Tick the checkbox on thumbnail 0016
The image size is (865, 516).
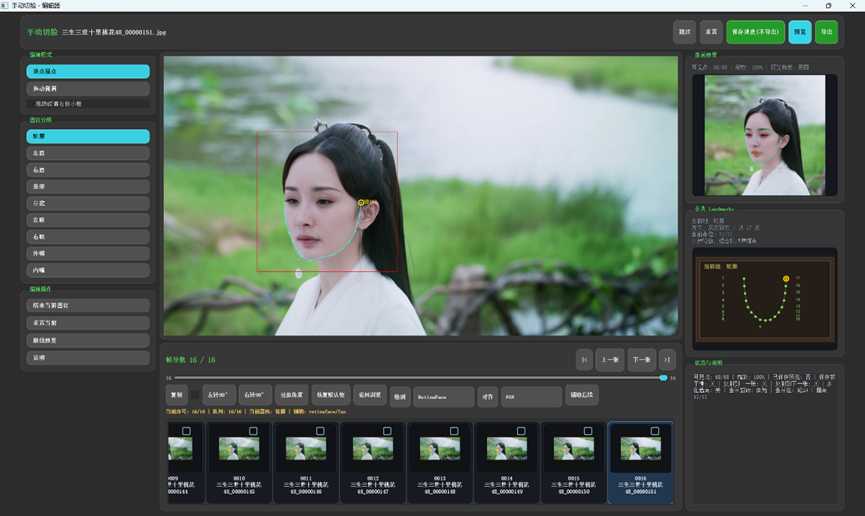[x=655, y=431]
